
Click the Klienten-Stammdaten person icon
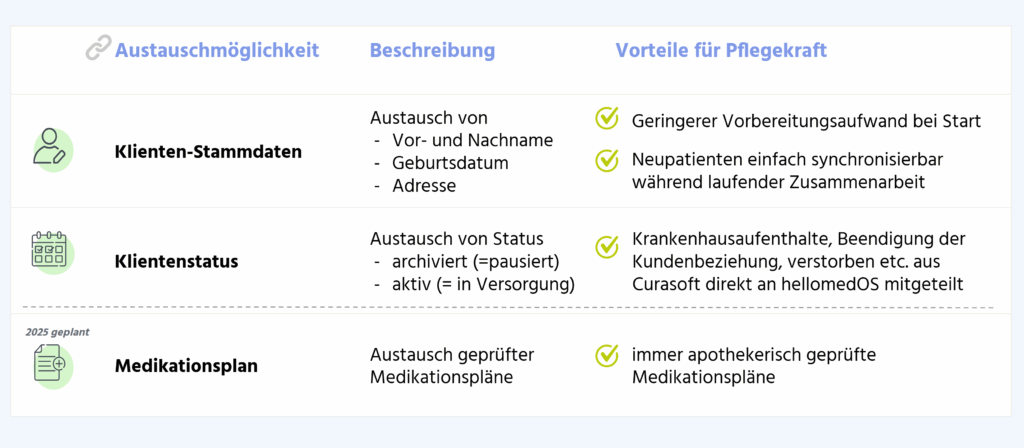[x=50, y=148]
